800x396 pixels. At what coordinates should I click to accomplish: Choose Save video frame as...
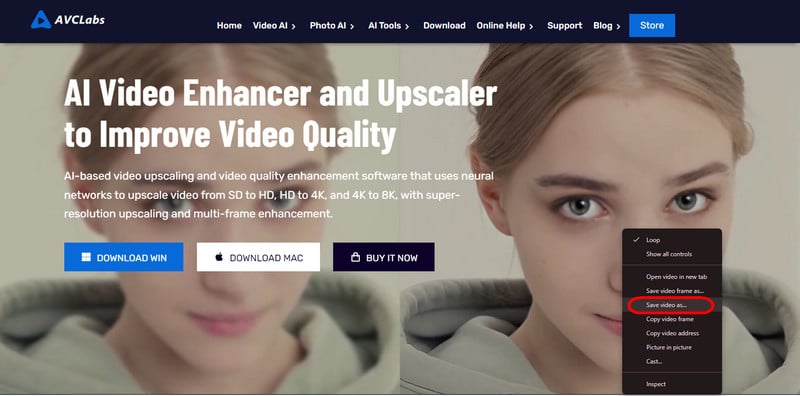(x=672, y=290)
